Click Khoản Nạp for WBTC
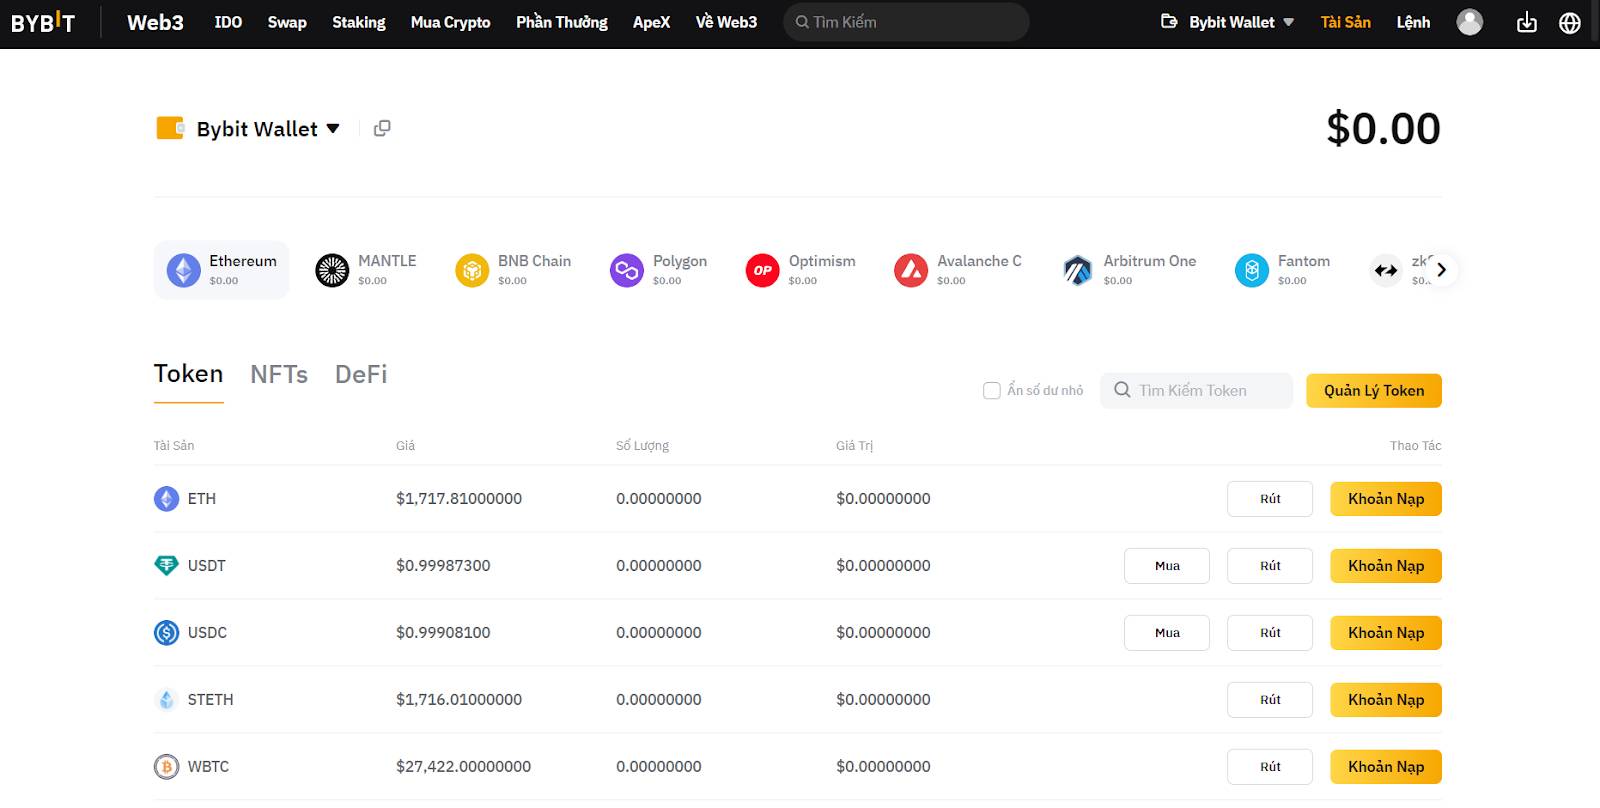This screenshot has height=808, width=1600. point(1386,767)
